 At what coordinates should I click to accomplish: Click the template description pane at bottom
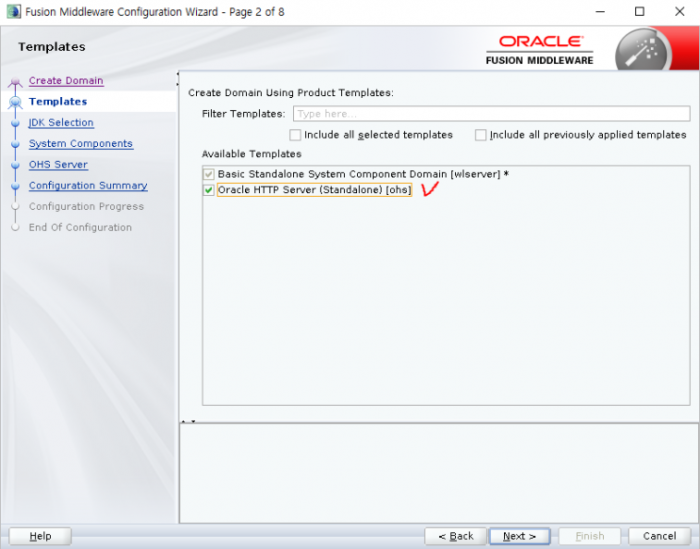click(x=439, y=473)
